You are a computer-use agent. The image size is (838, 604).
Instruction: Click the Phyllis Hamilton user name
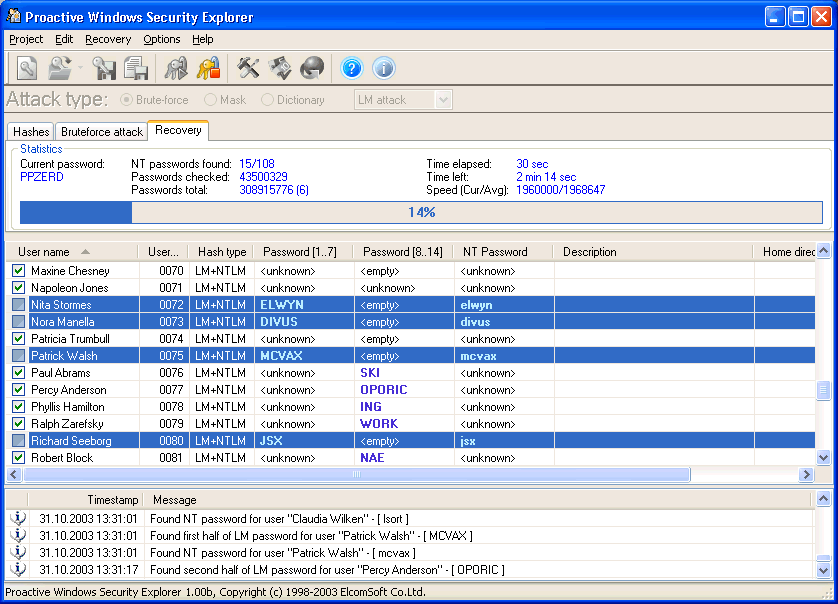pos(68,407)
